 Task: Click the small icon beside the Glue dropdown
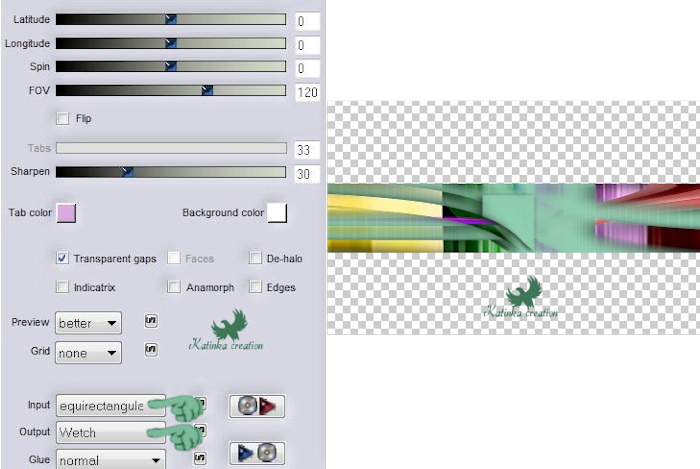200,457
